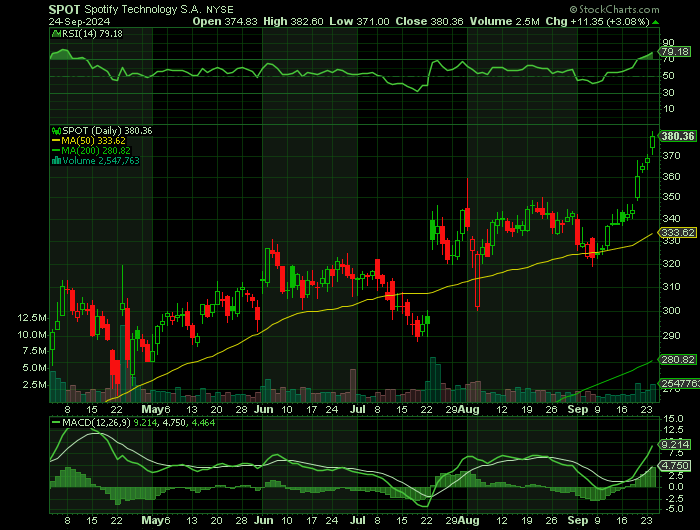Click the 15.0 label on the MACD axis
Image resolution: width=700 pixels, height=530 pixels.
coord(674,419)
